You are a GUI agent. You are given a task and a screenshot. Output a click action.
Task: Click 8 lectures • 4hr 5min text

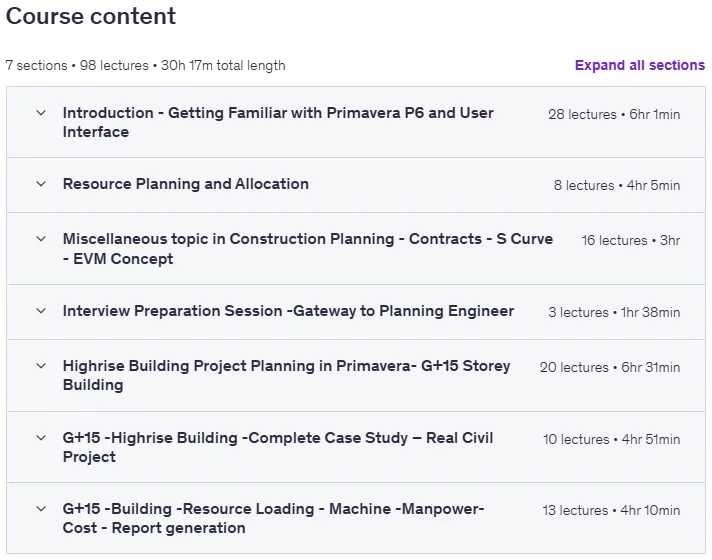click(617, 185)
